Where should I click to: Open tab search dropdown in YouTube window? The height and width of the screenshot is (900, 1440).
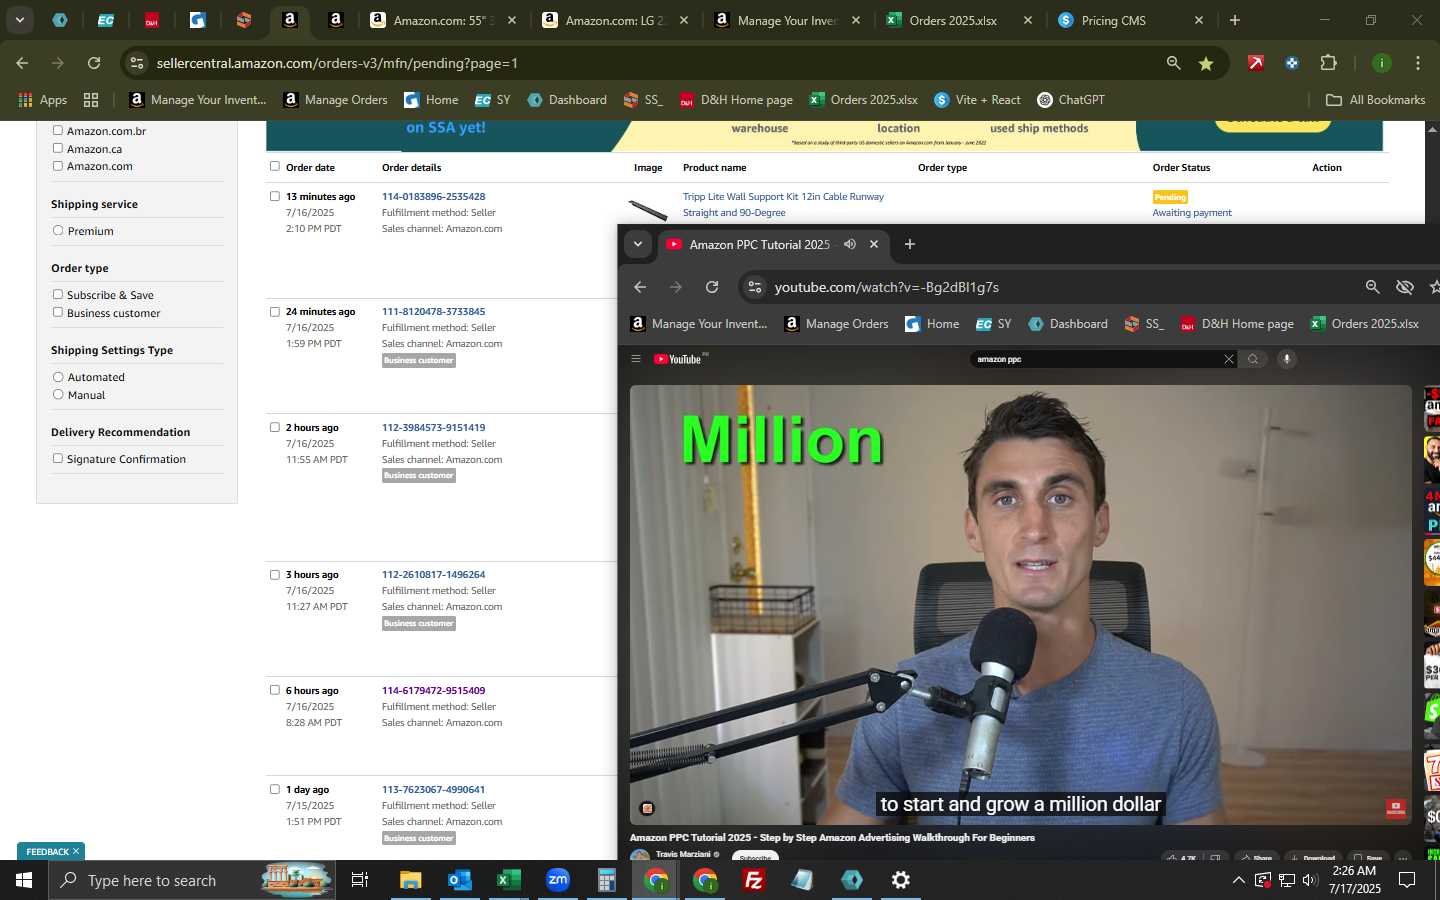(637, 244)
